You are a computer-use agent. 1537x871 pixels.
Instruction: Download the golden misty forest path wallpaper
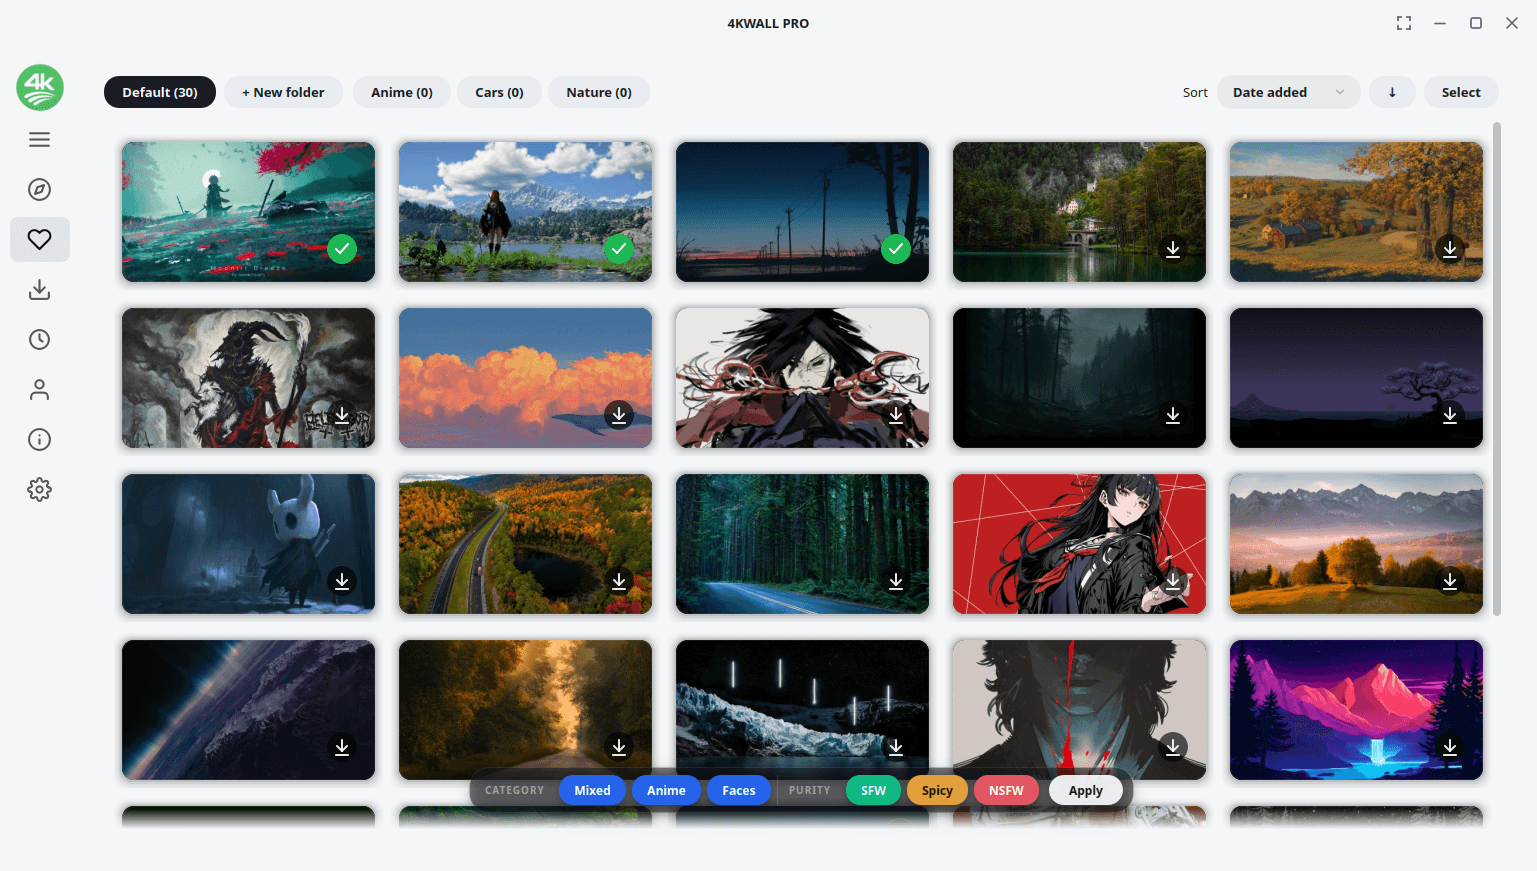619,747
